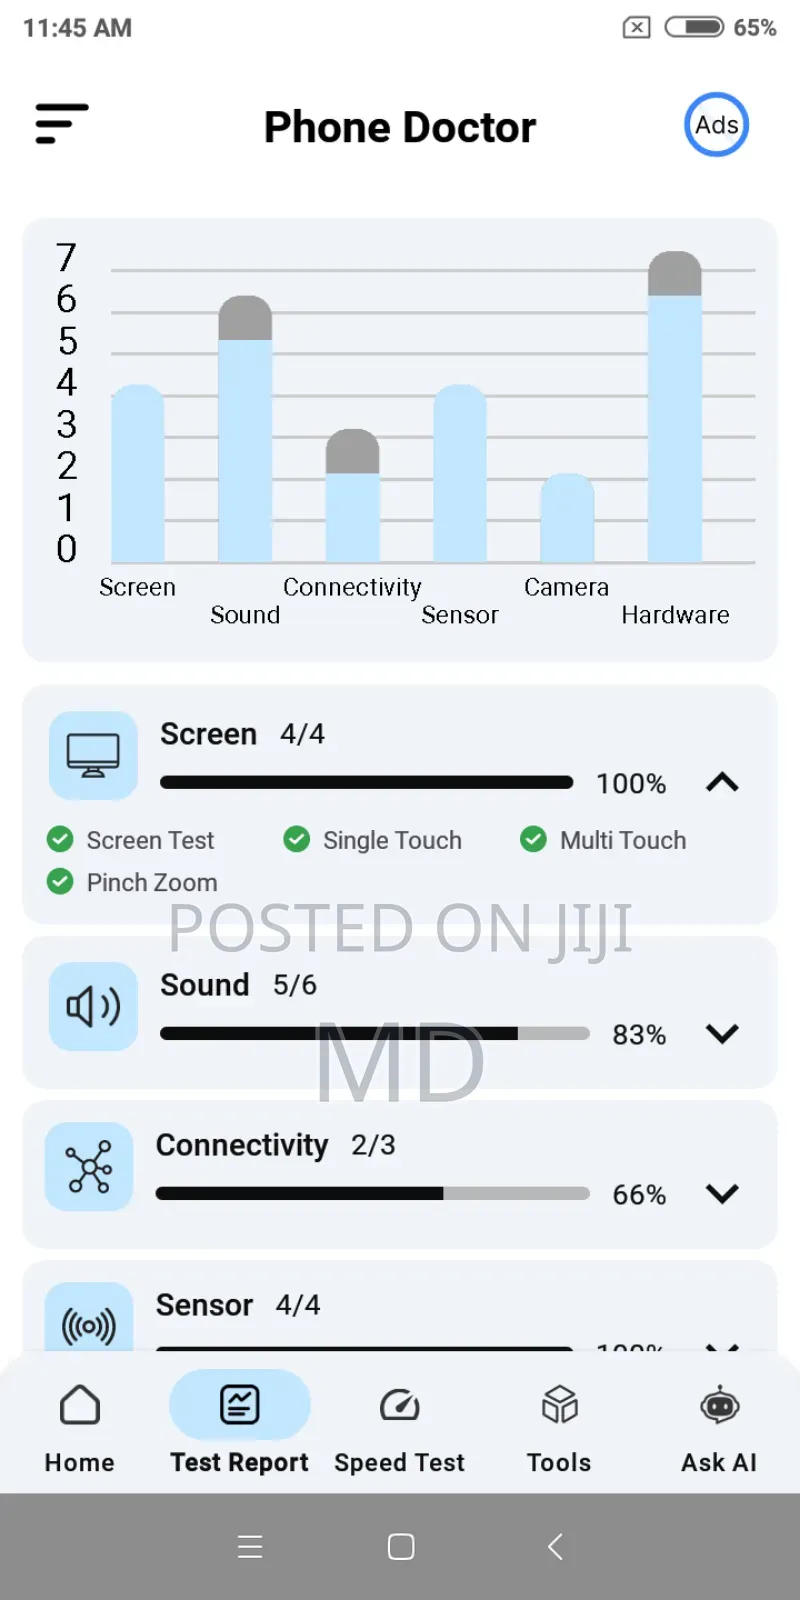Open Ask AI robot icon
This screenshot has height=1600, width=800.
719,1406
